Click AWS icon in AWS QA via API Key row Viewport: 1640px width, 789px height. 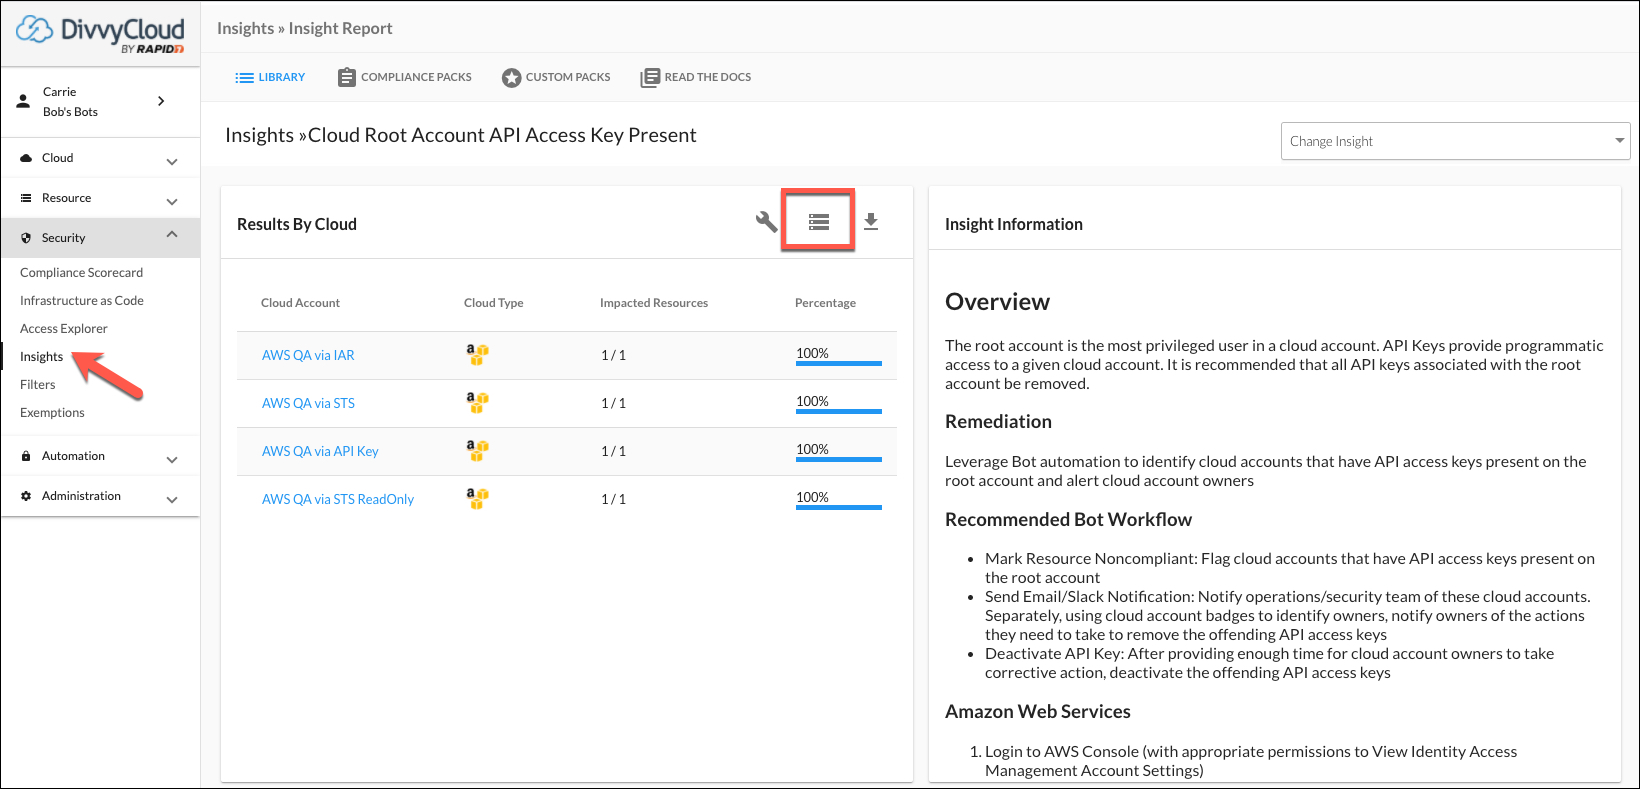[x=478, y=450]
